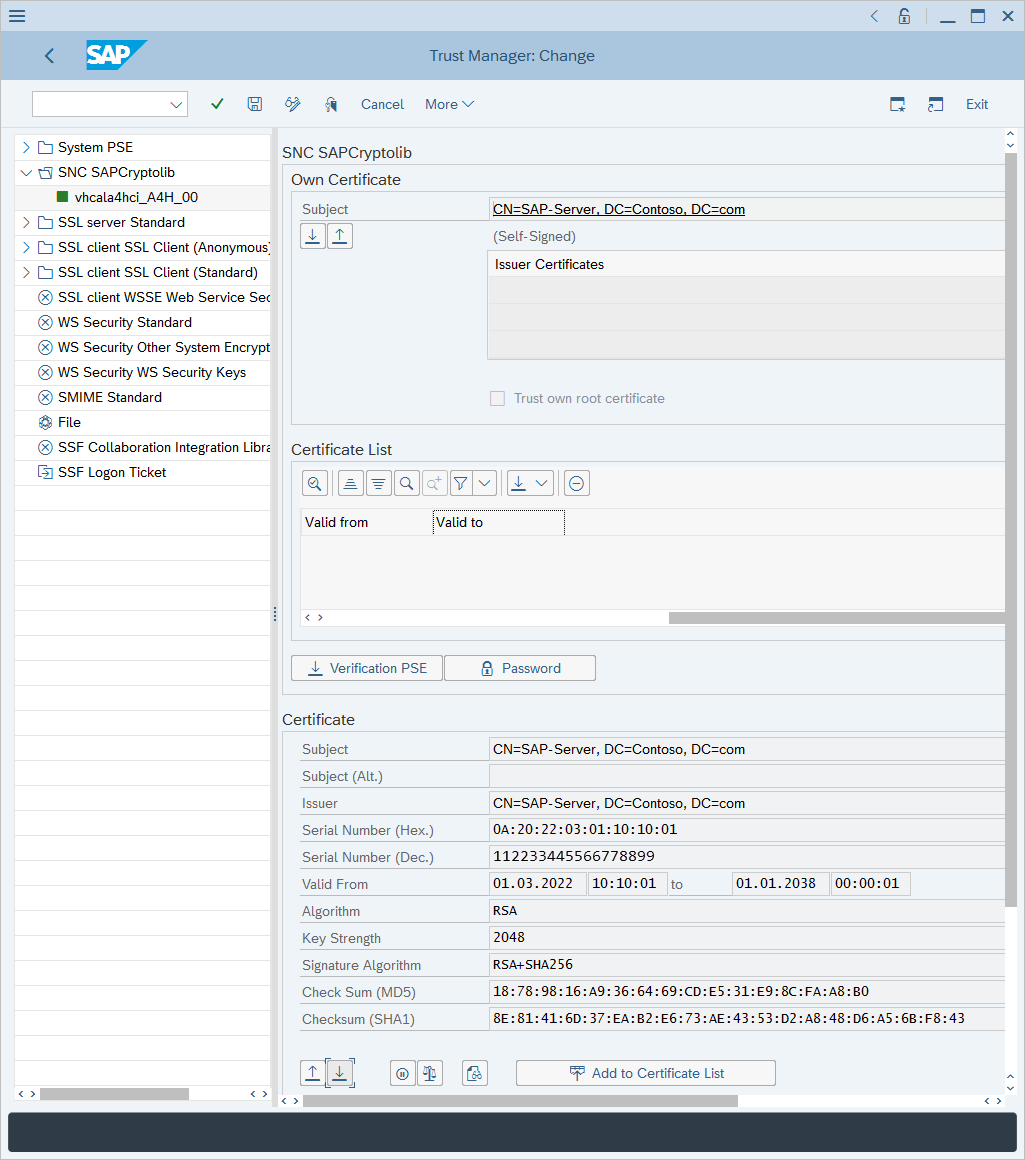Click the Add to Certificate List button
This screenshot has height=1160, width=1025.
[x=646, y=1073]
